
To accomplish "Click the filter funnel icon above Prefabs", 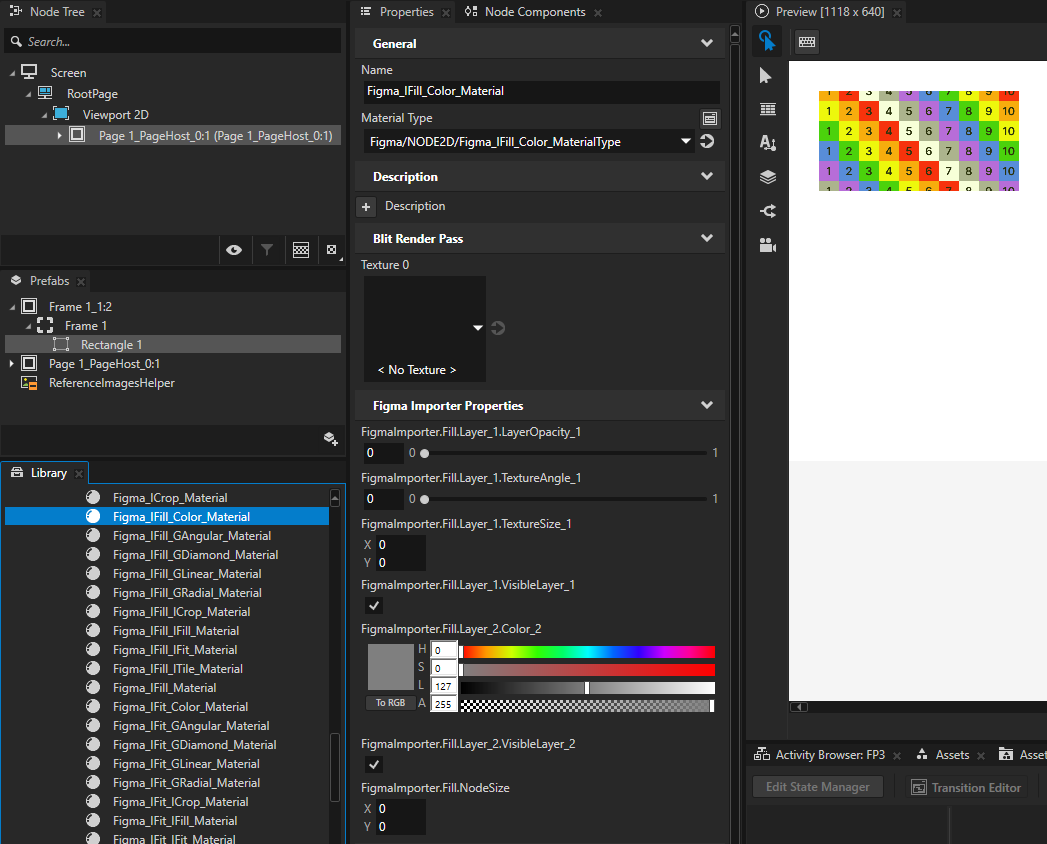I will click(x=267, y=249).
